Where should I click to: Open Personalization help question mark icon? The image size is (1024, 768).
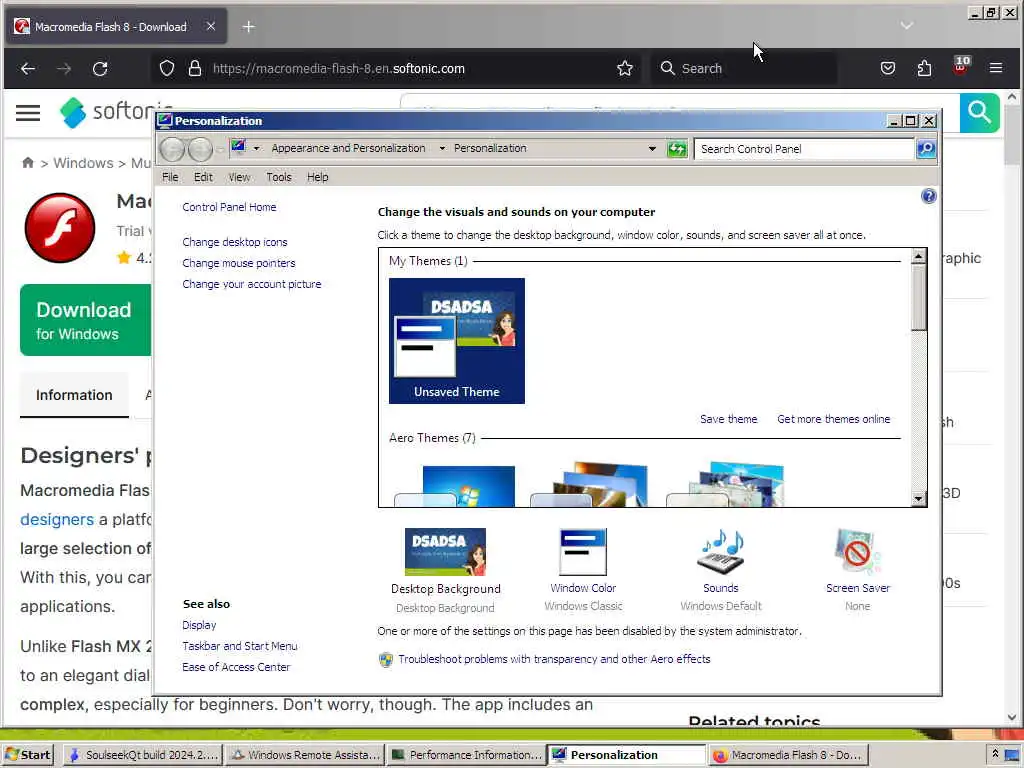click(929, 196)
